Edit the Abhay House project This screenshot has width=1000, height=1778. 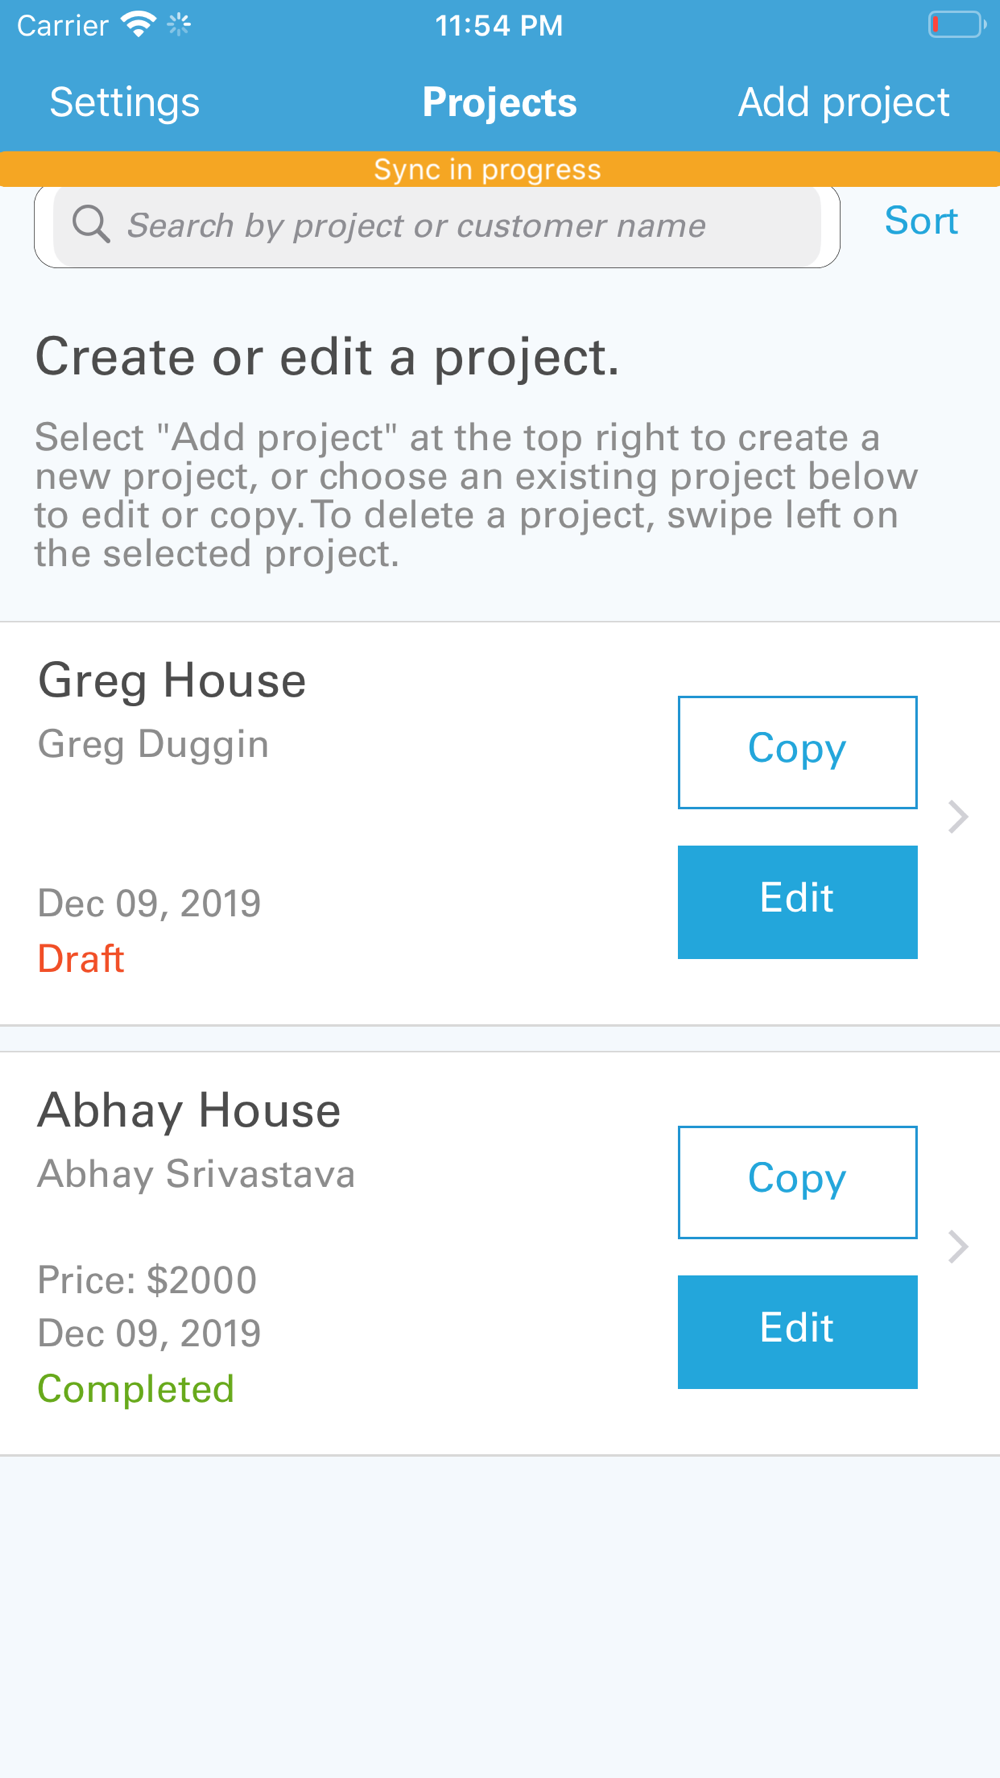798,1332
